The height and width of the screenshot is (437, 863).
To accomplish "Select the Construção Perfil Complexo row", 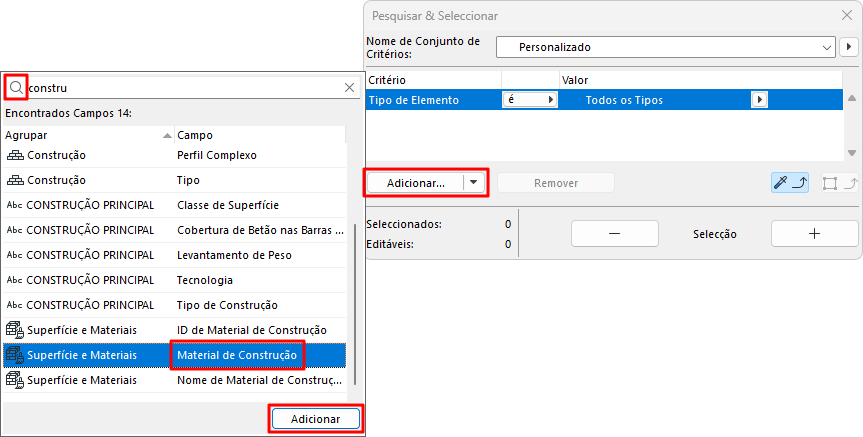I will [174, 155].
